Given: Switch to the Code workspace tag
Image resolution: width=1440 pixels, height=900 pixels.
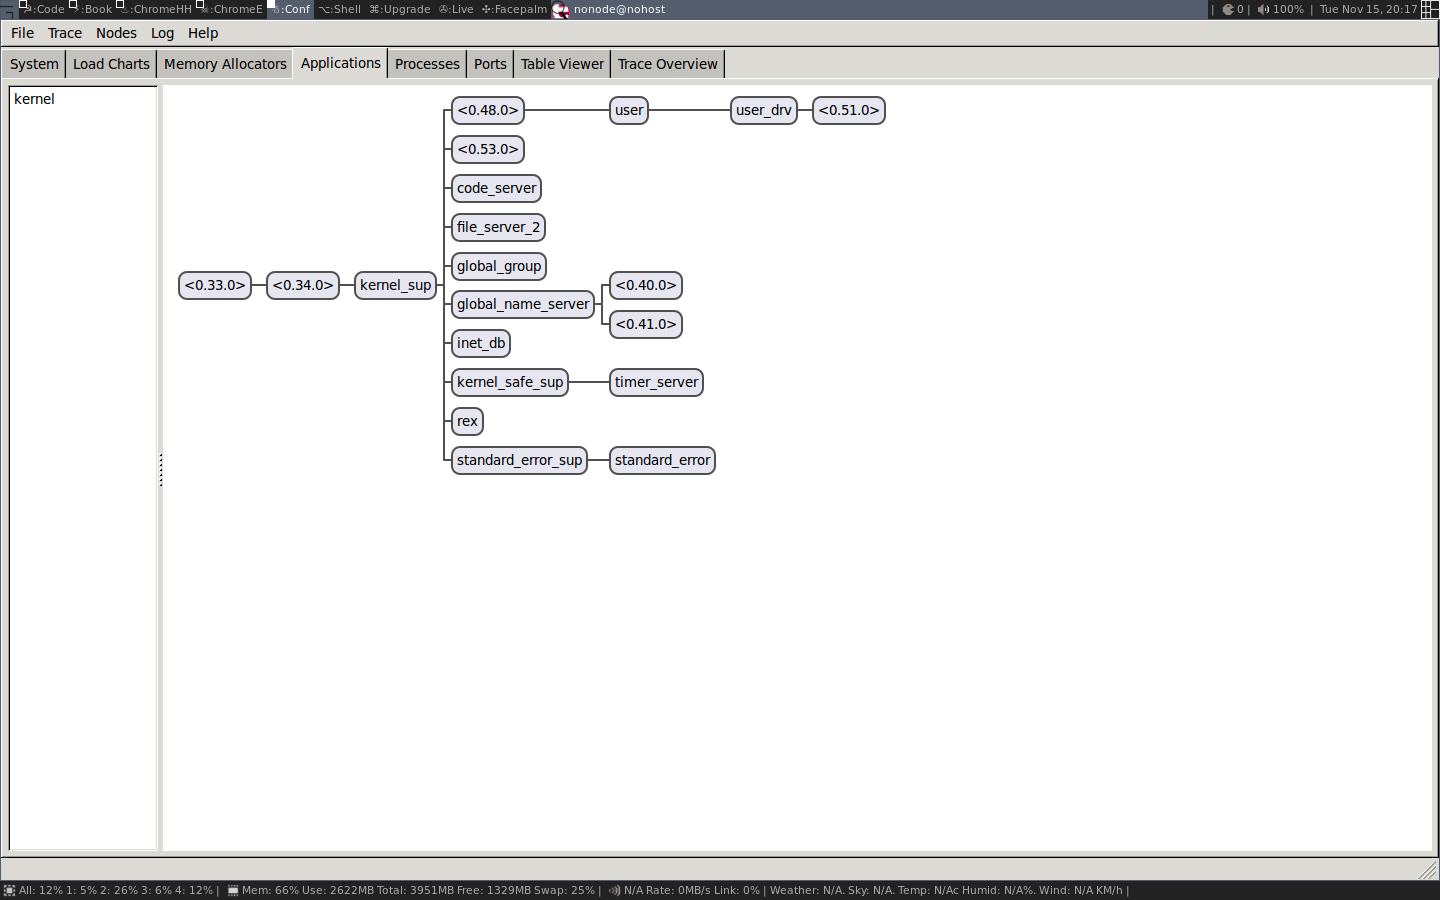Looking at the screenshot, I should (x=44, y=9).
